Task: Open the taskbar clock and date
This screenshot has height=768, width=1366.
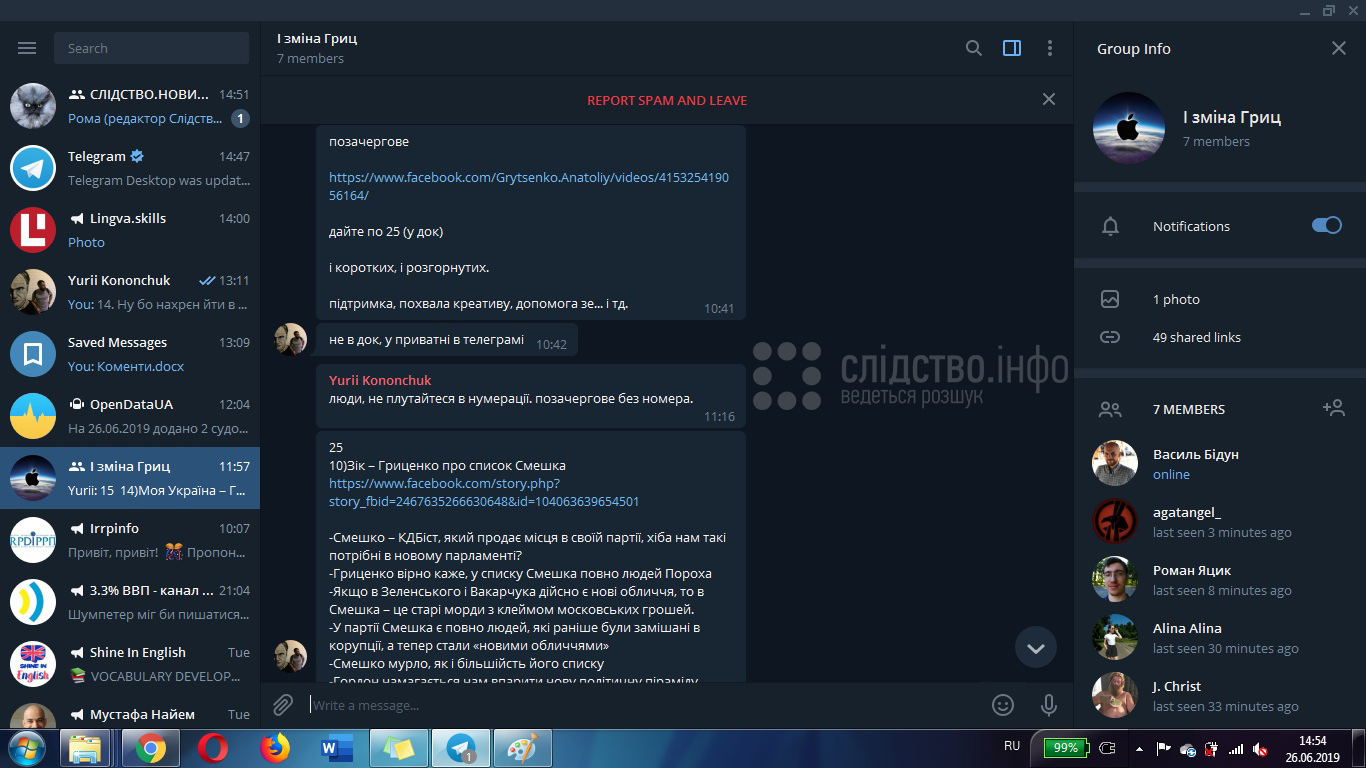Action: click(x=1312, y=749)
